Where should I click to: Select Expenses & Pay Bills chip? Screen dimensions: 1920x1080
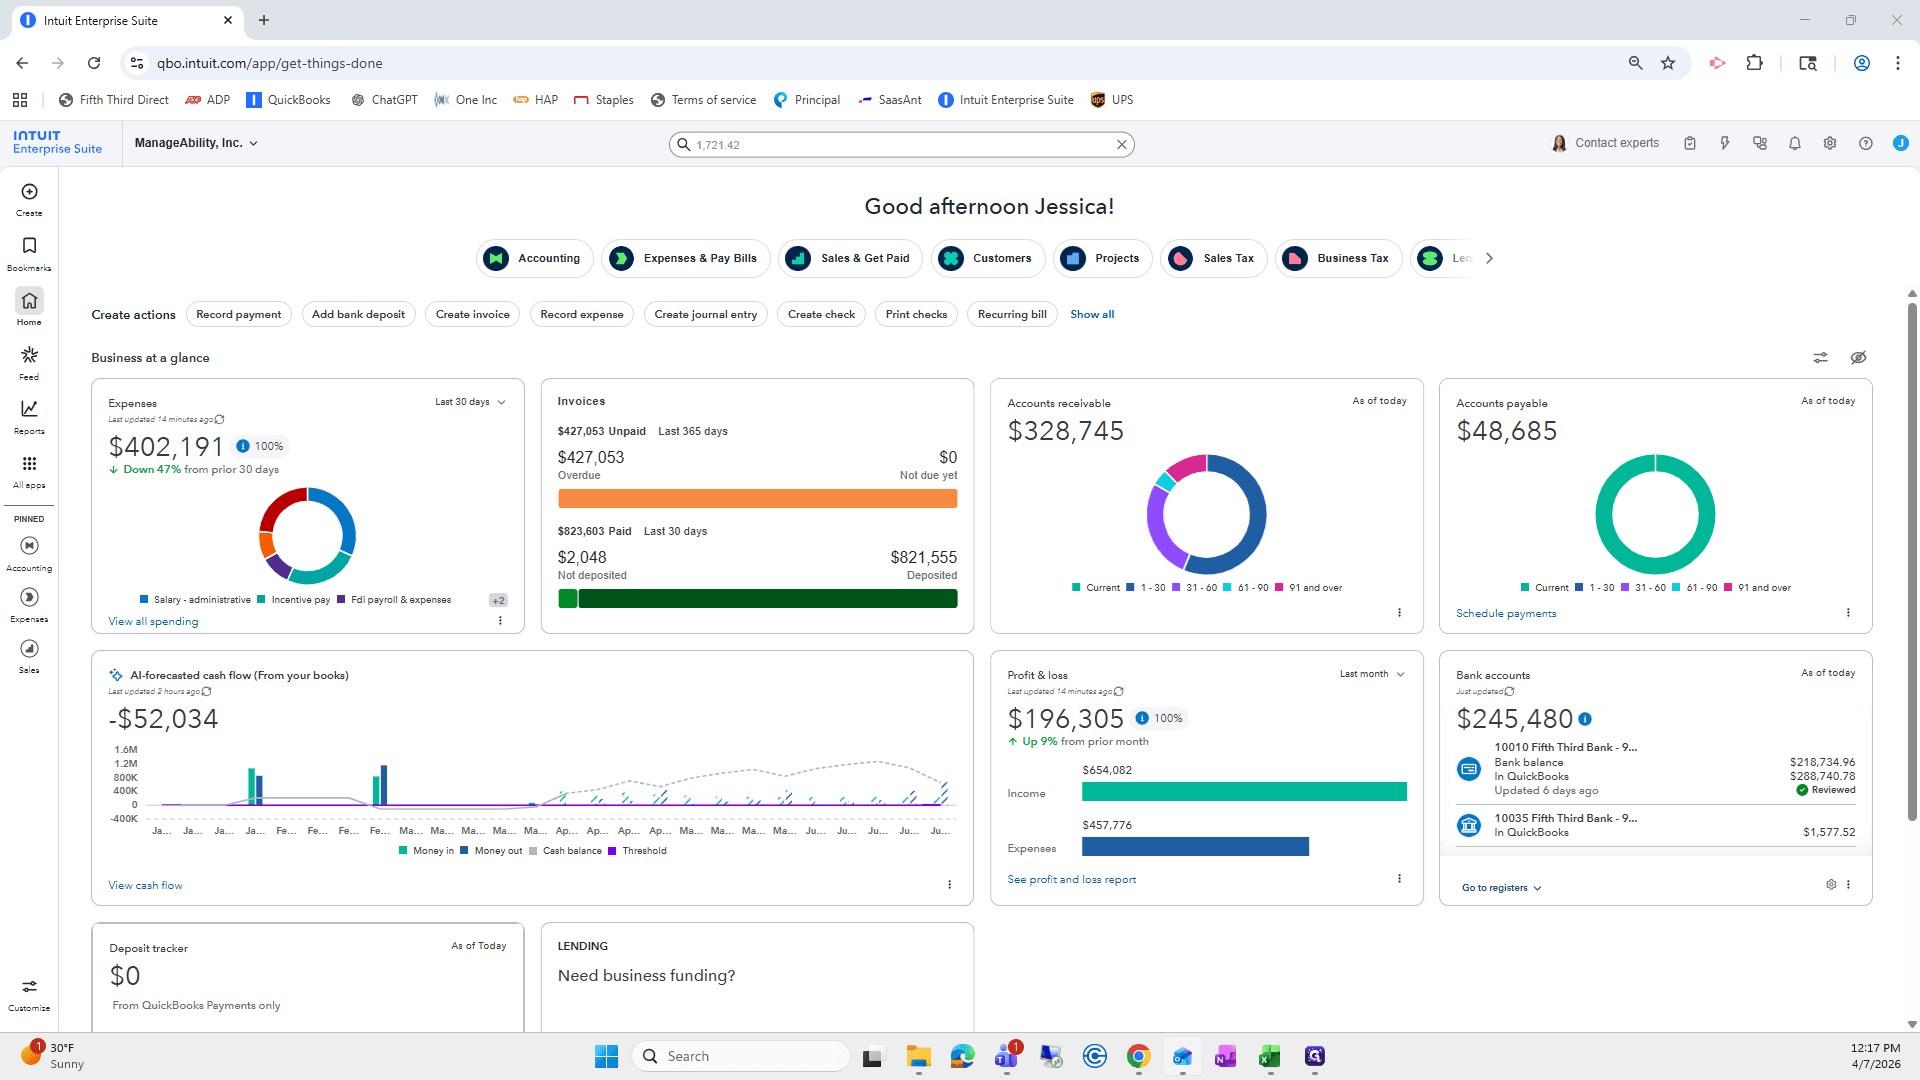coord(686,258)
